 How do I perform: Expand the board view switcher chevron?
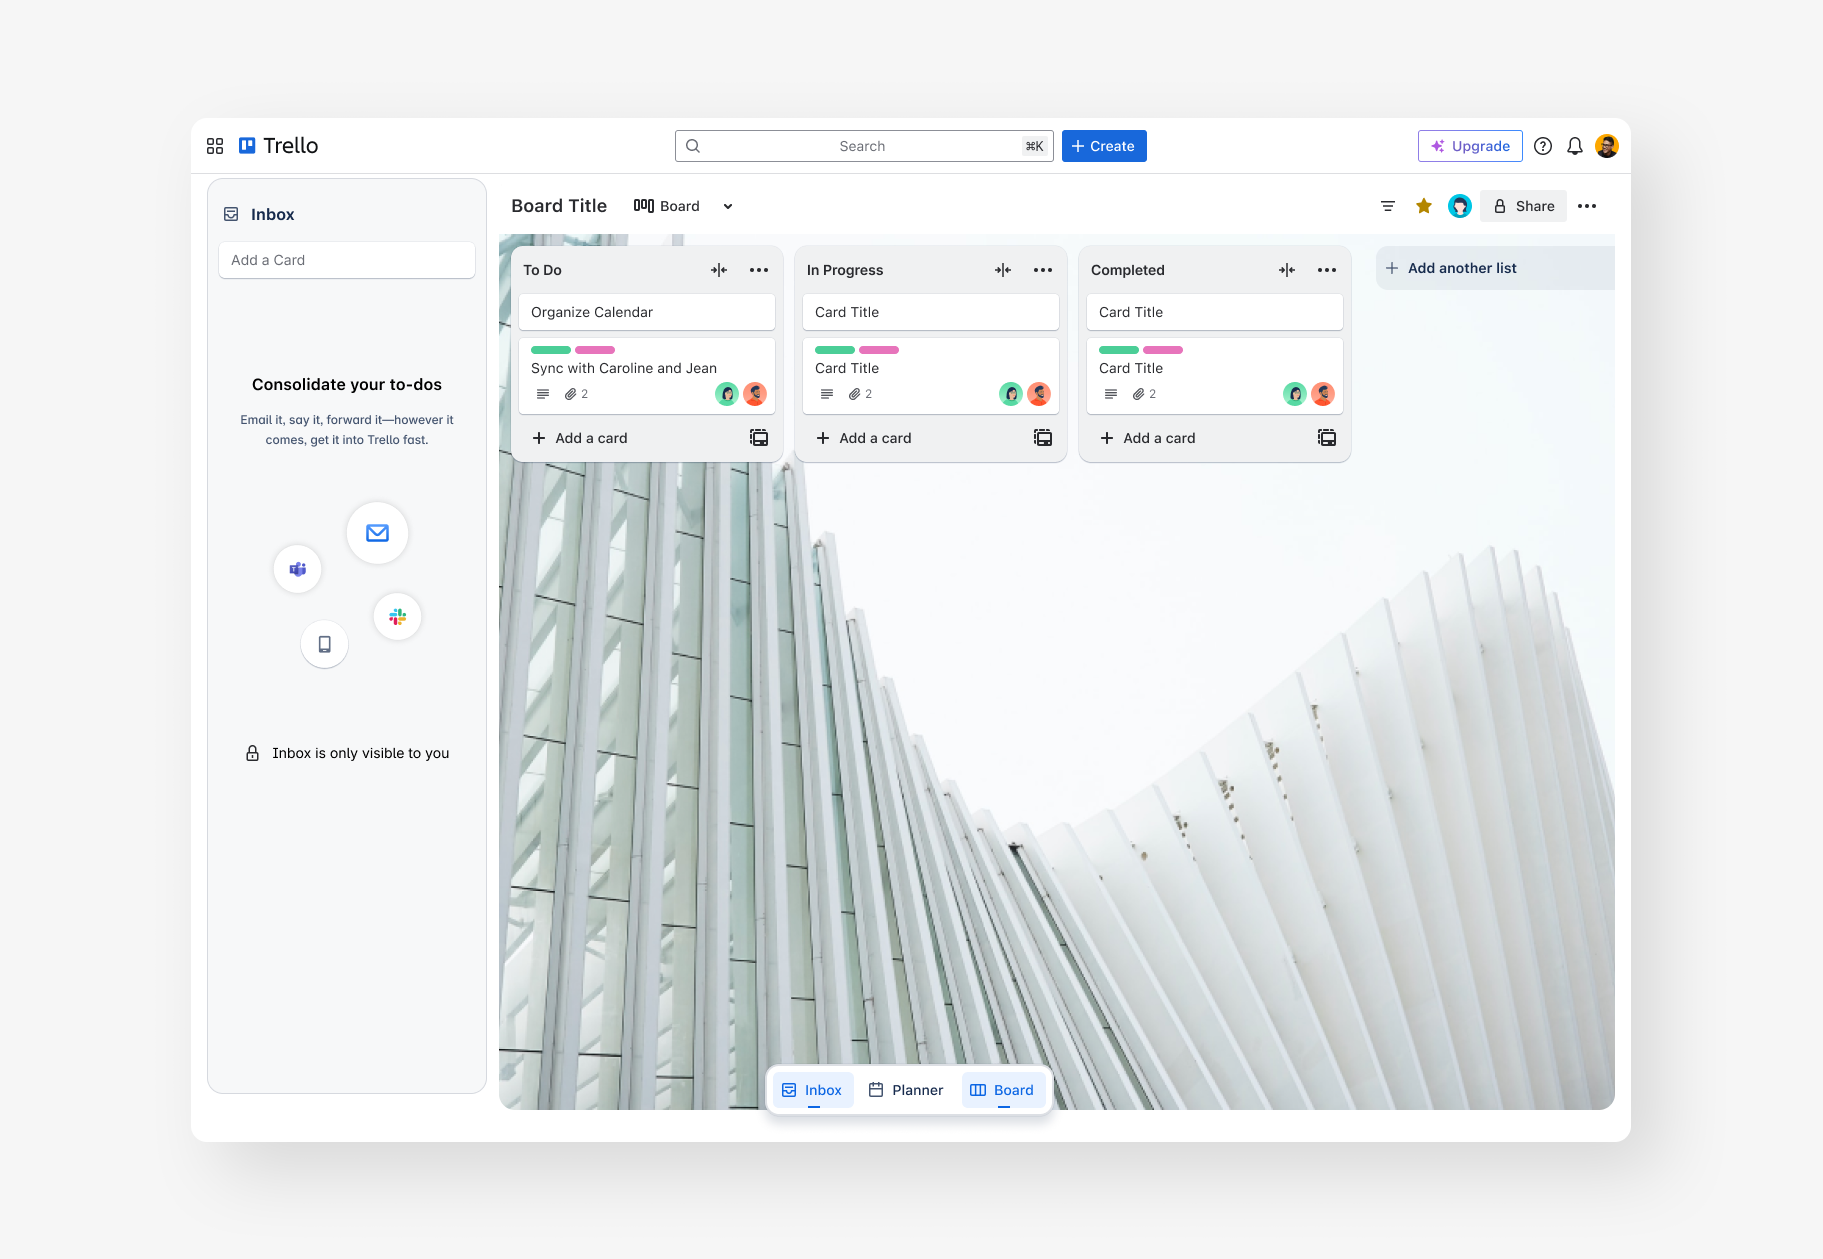728,206
